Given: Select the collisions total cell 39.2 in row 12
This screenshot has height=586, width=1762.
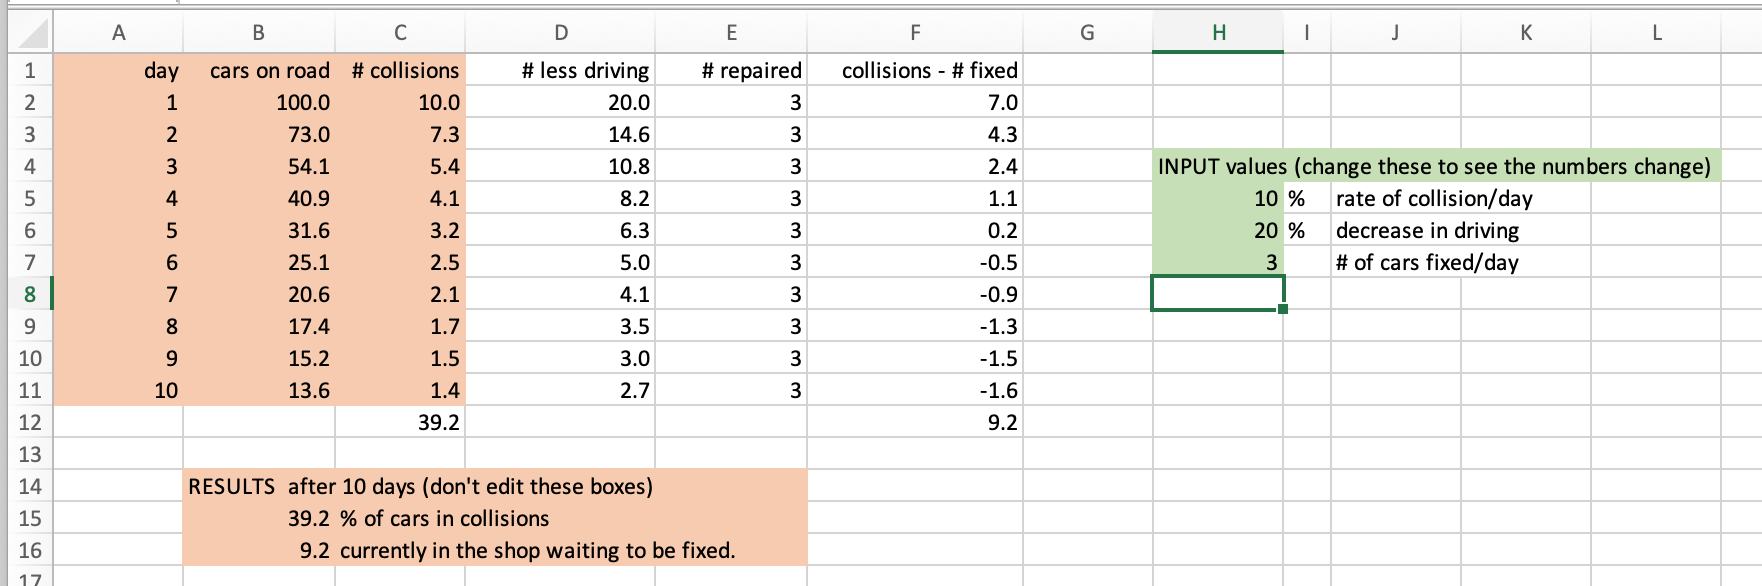Looking at the screenshot, I should click(x=400, y=422).
